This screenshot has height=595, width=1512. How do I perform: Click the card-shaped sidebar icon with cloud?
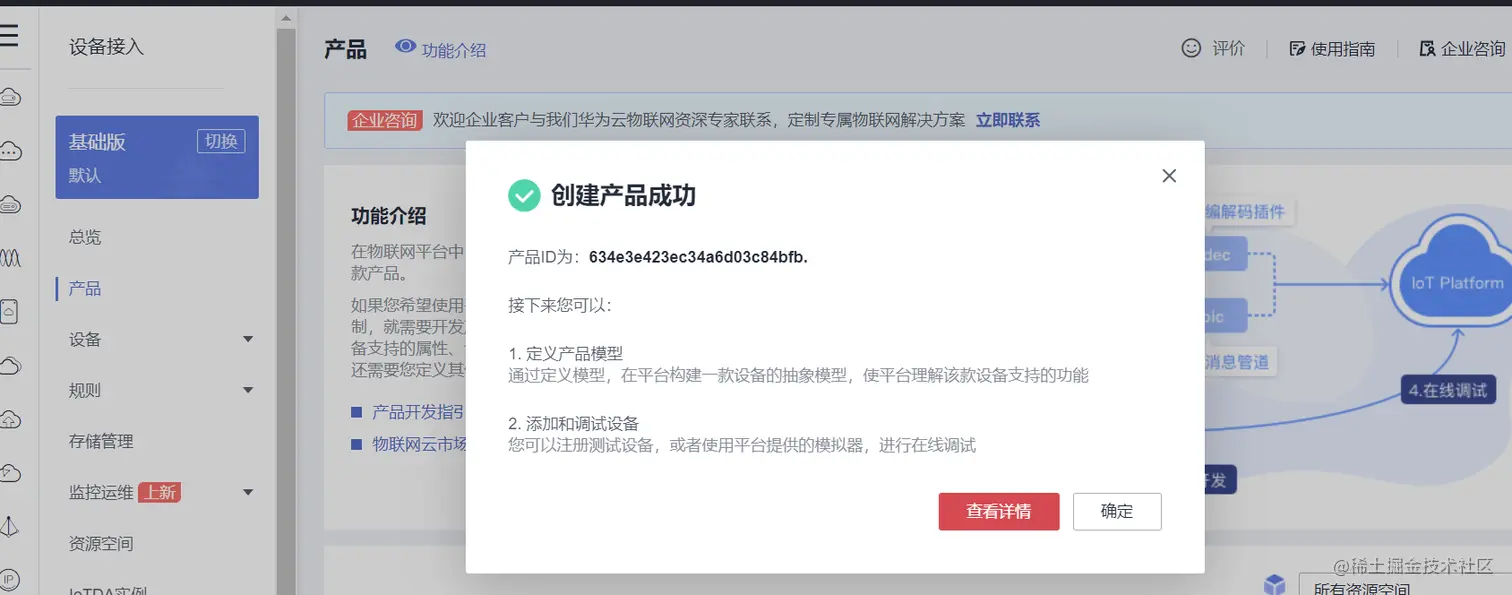click(x=9, y=311)
